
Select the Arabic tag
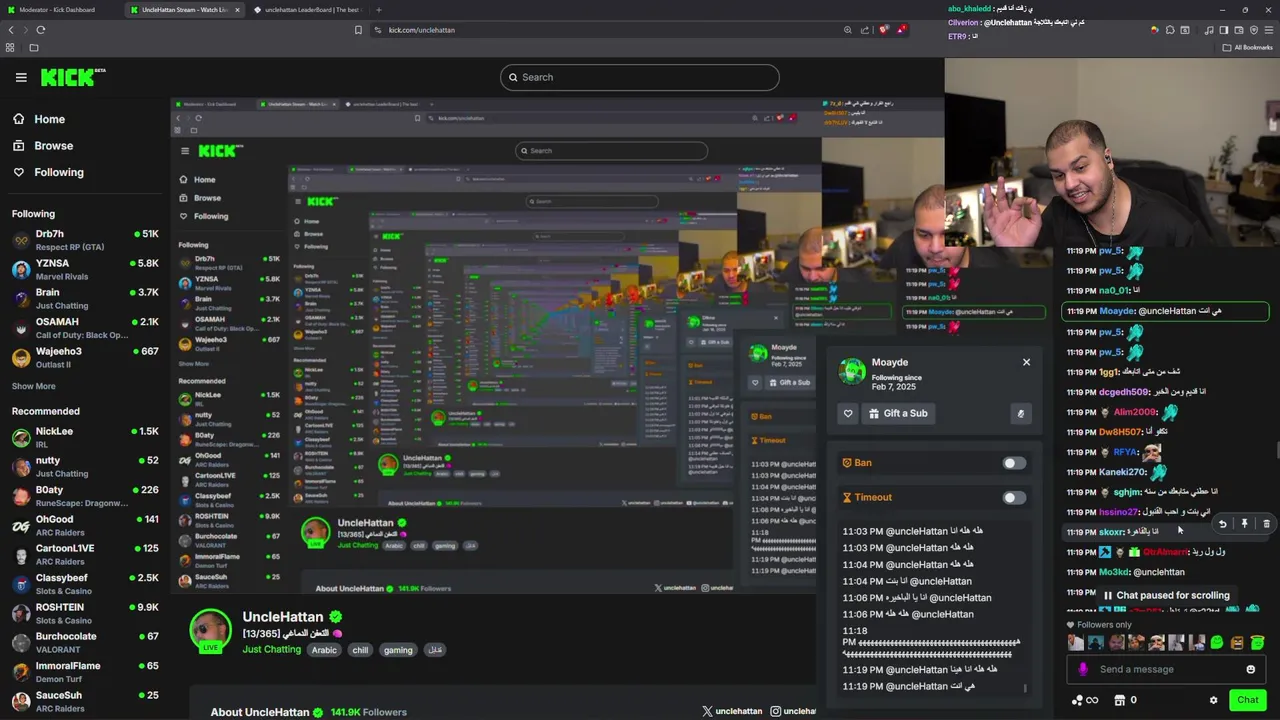click(x=324, y=650)
